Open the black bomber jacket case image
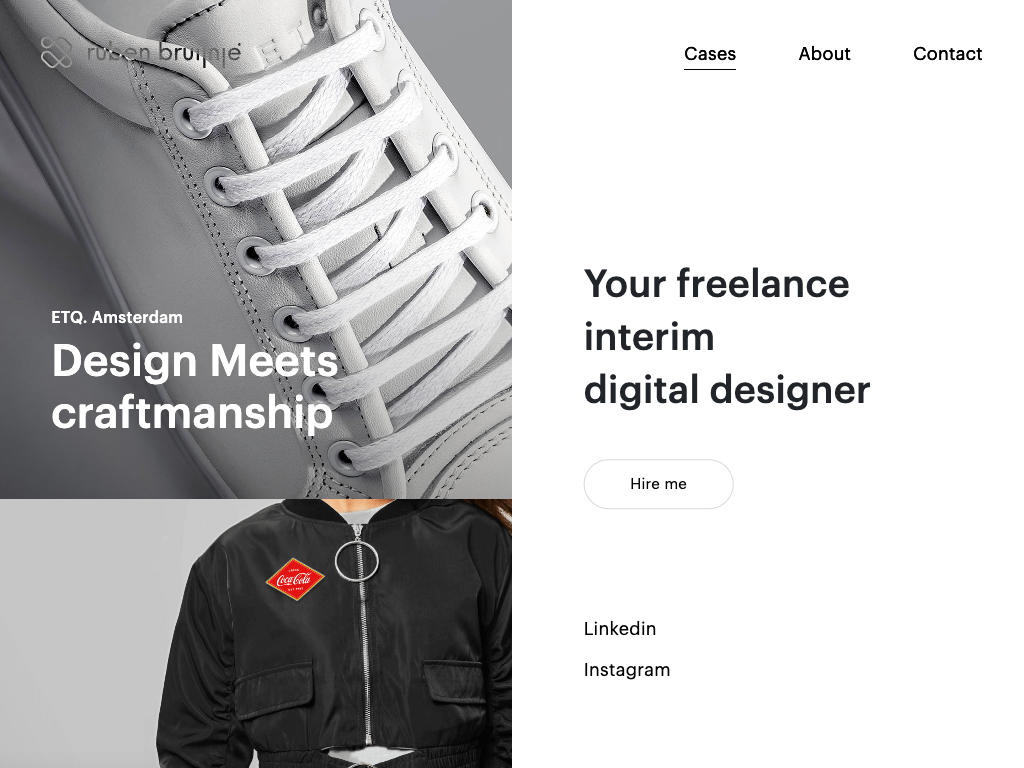This screenshot has width=1024, height=768. [256, 633]
